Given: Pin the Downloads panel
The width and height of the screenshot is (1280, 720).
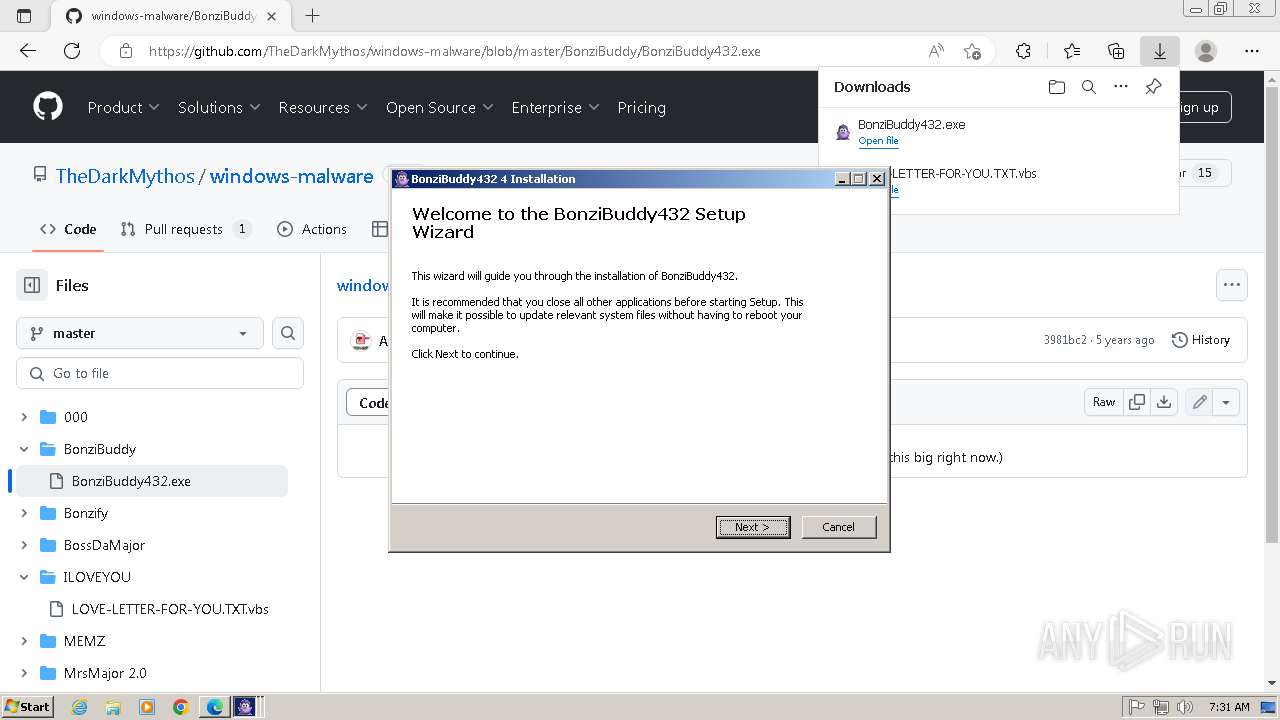Looking at the screenshot, I should (1153, 87).
